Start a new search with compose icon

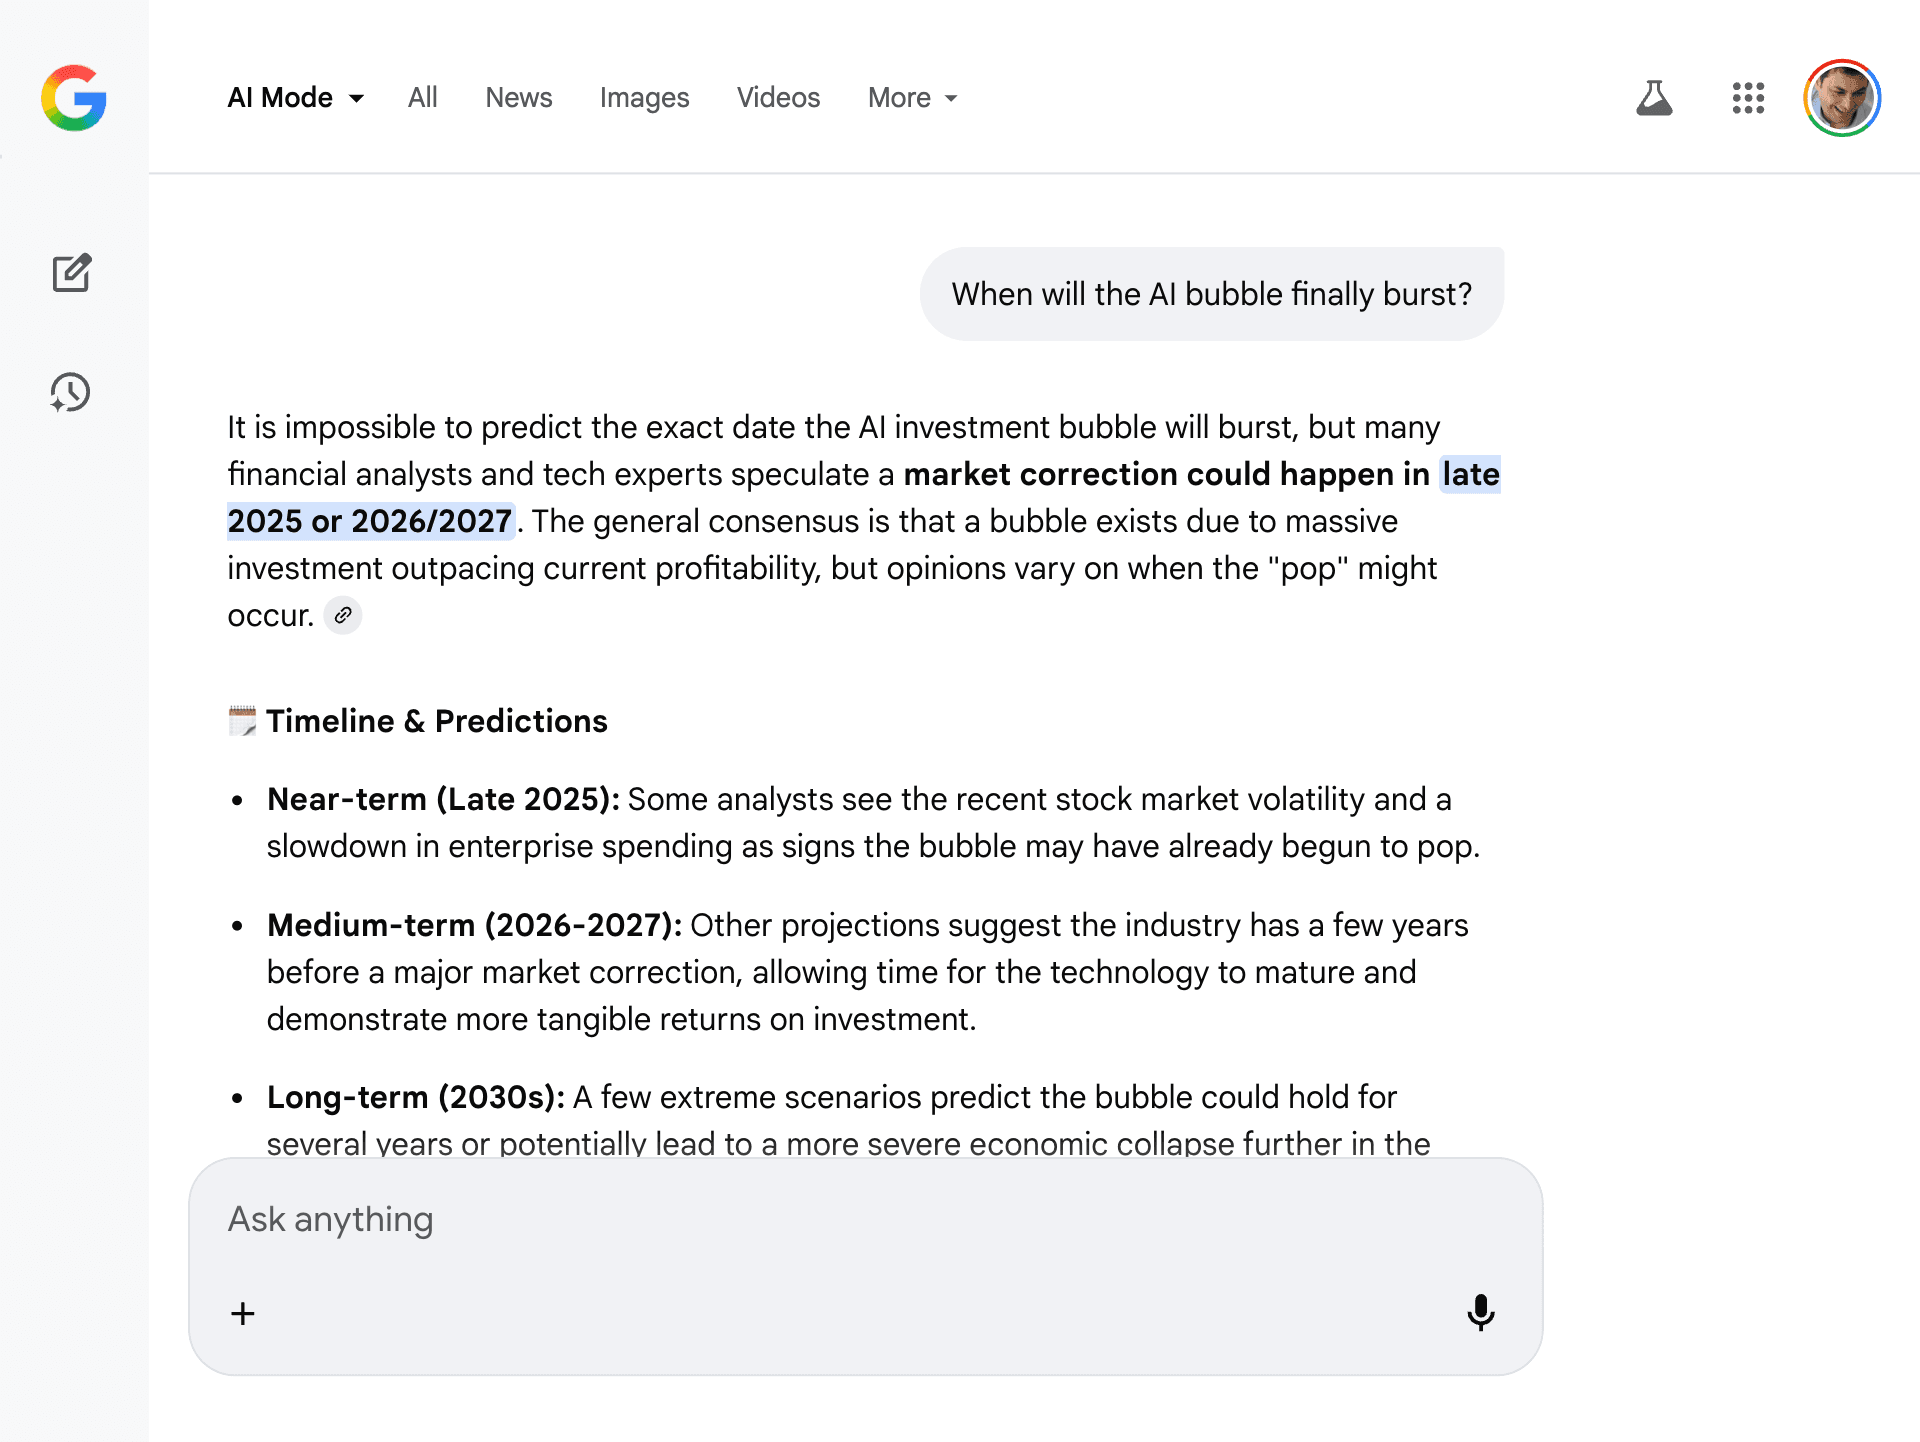[x=72, y=272]
